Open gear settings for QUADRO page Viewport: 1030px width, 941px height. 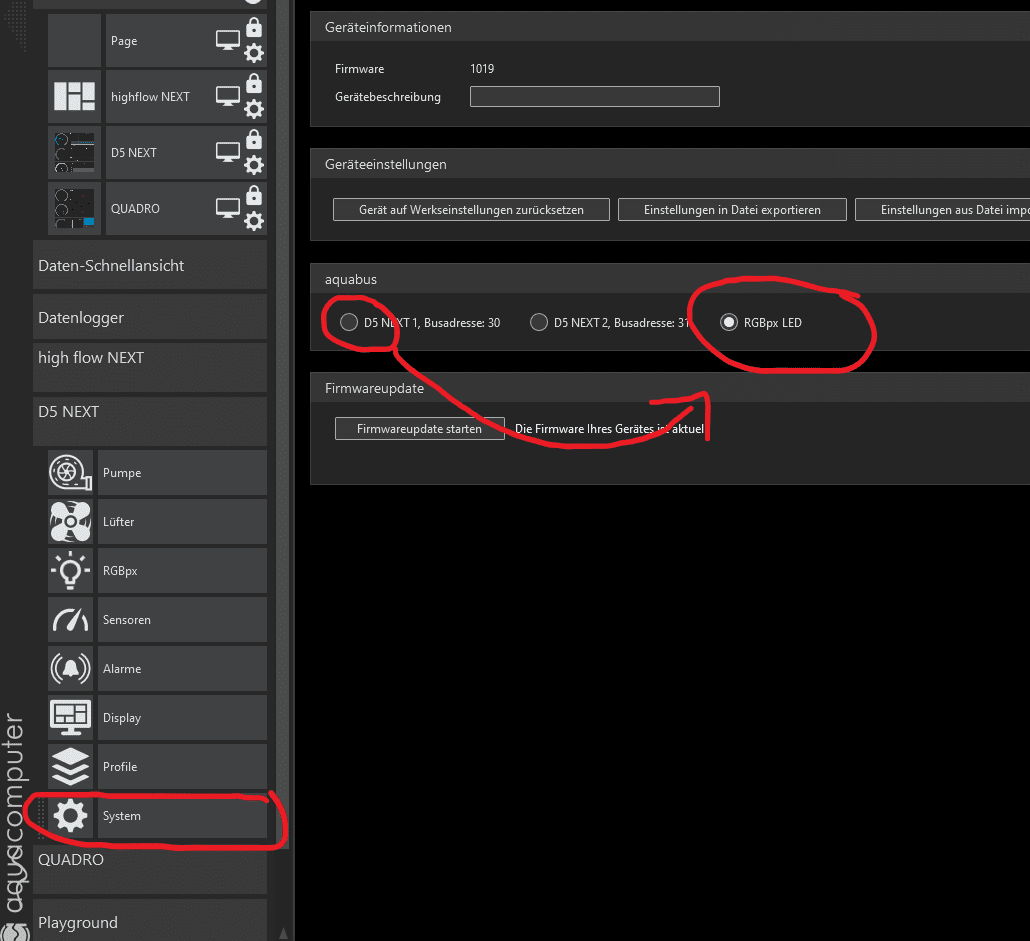(254, 221)
